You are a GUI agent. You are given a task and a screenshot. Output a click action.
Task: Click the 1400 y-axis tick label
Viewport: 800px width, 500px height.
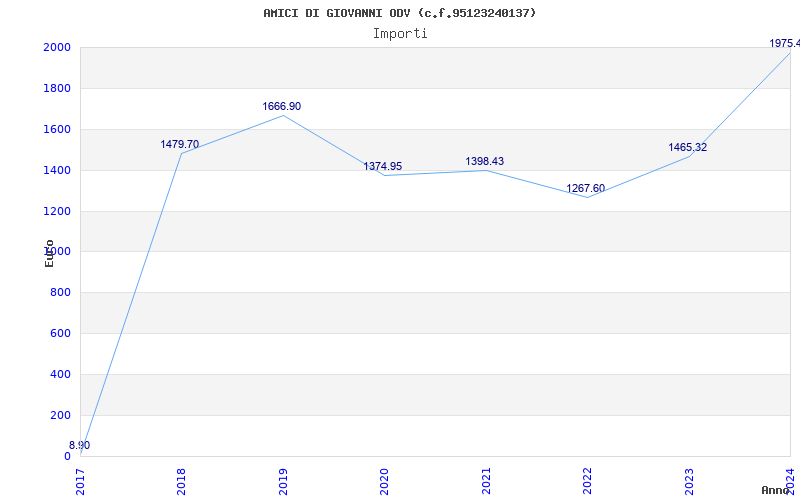pyautogui.click(x=57, y=170)
